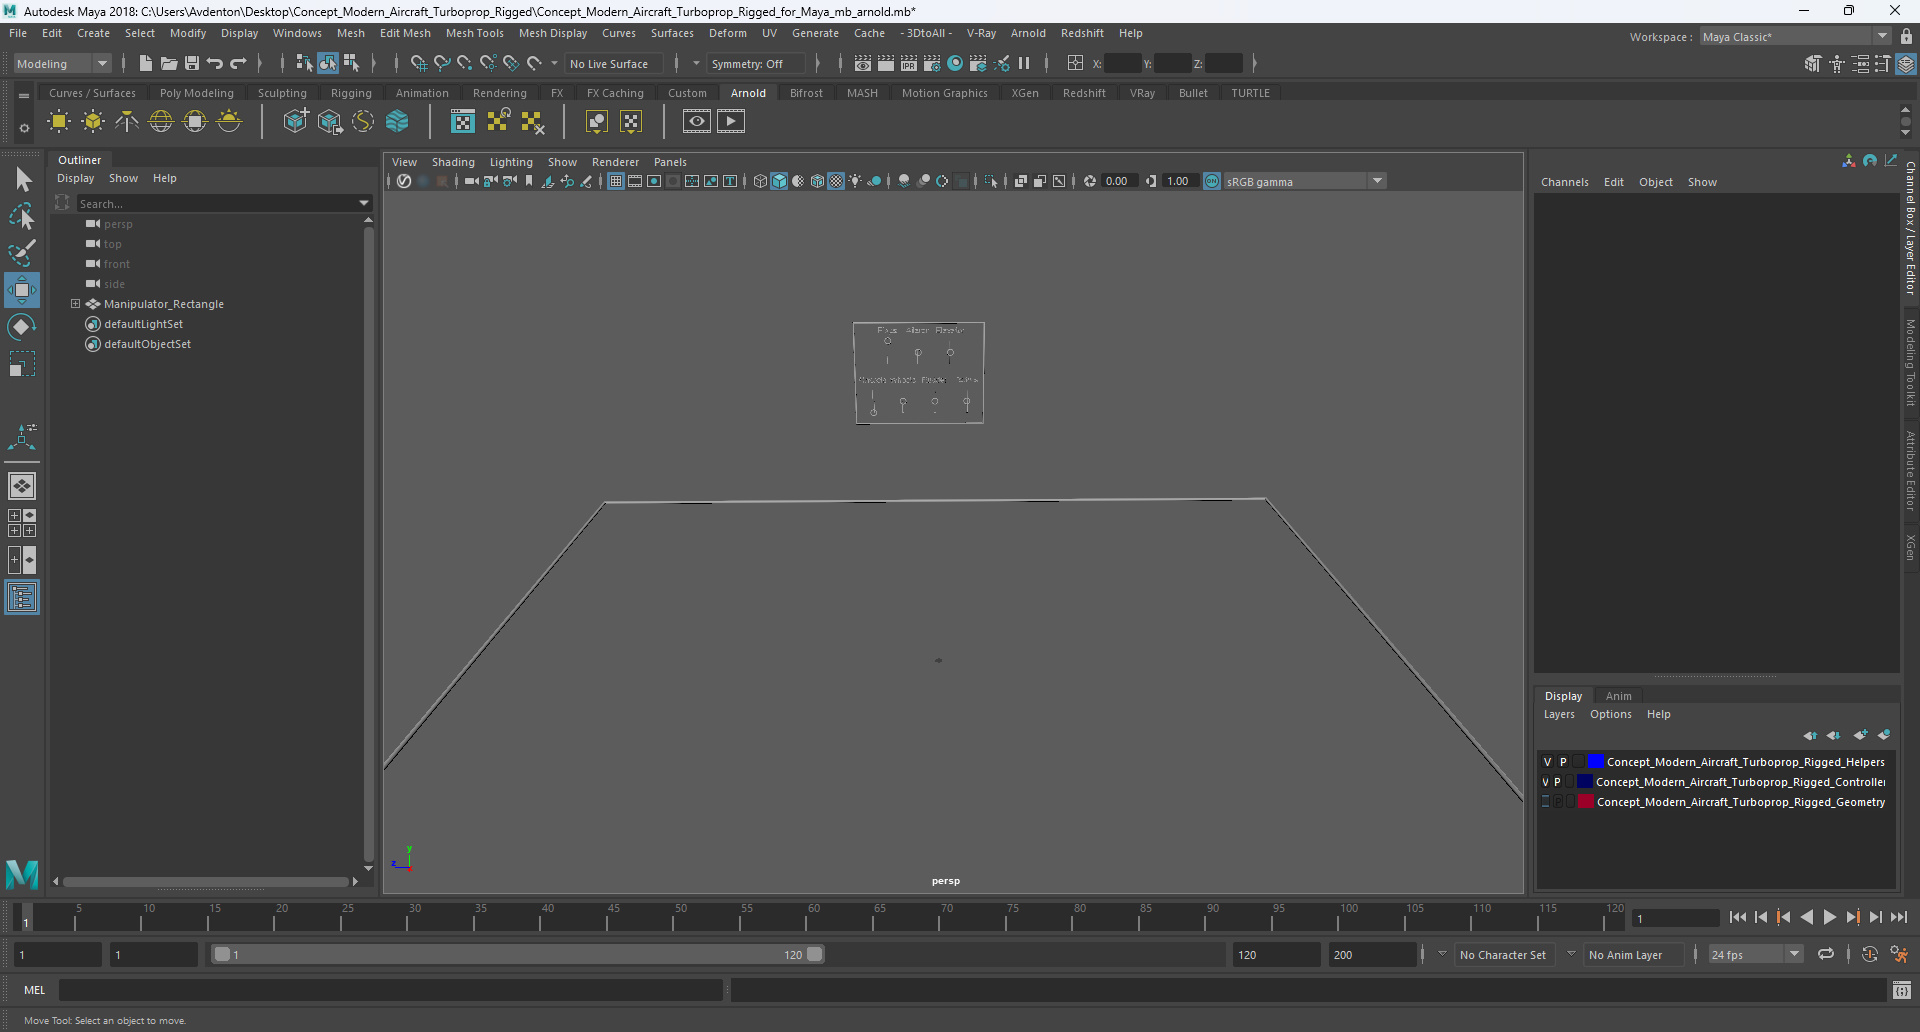1920x1032 pixels.
Task: Click the red Geometry layer color swatch
Action: [1585, 802]
